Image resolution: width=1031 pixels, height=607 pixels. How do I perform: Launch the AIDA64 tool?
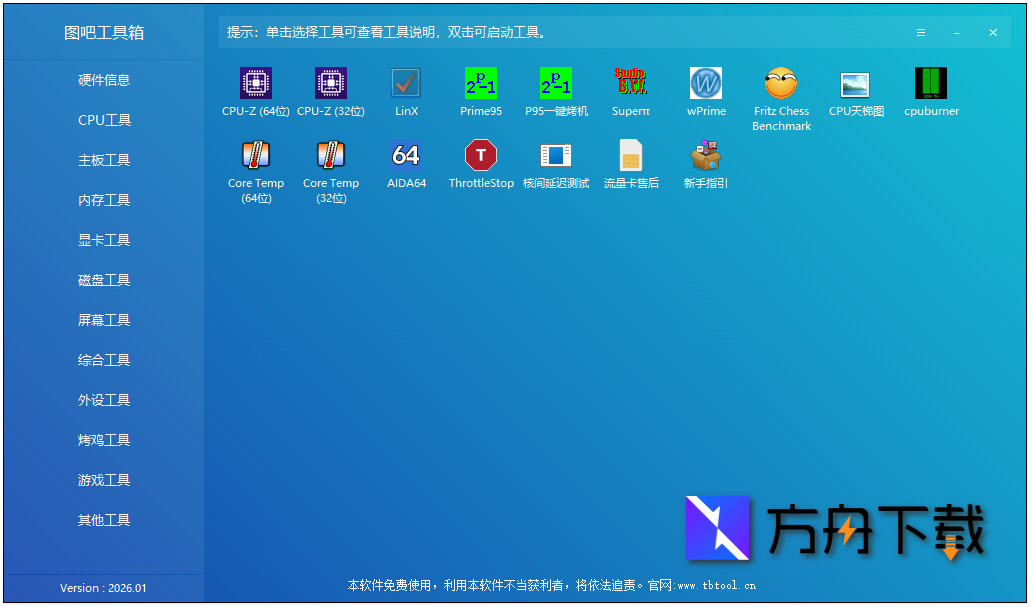(406, 160)
